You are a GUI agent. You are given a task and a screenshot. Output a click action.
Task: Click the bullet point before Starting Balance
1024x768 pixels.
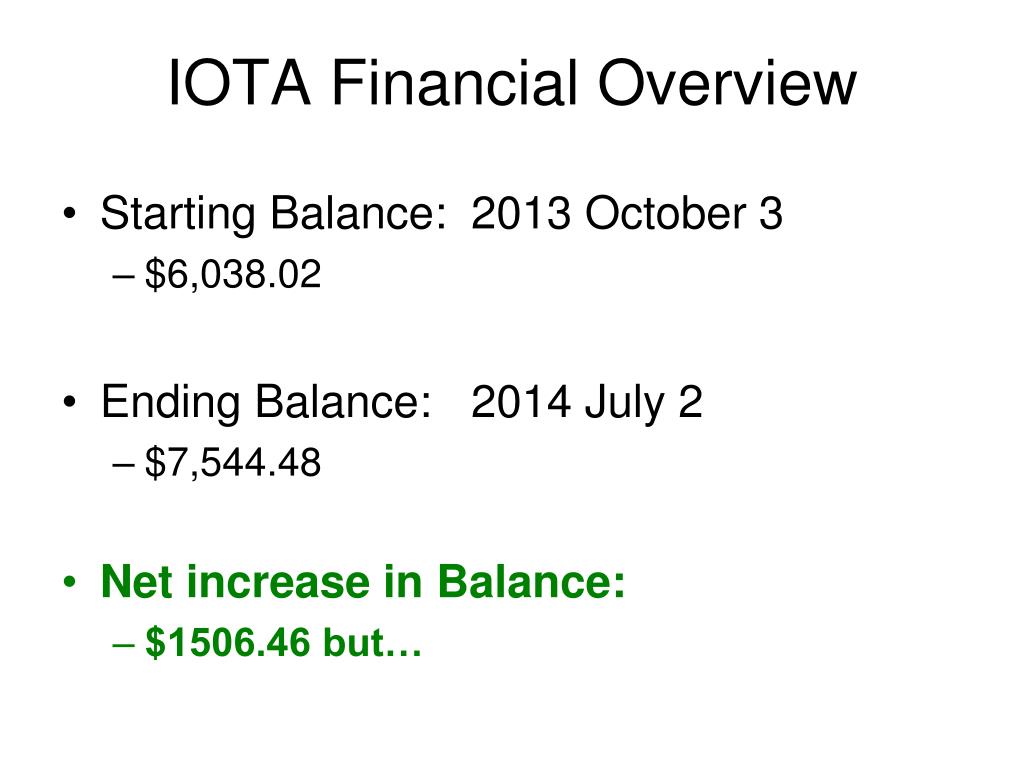pos(70,214)
